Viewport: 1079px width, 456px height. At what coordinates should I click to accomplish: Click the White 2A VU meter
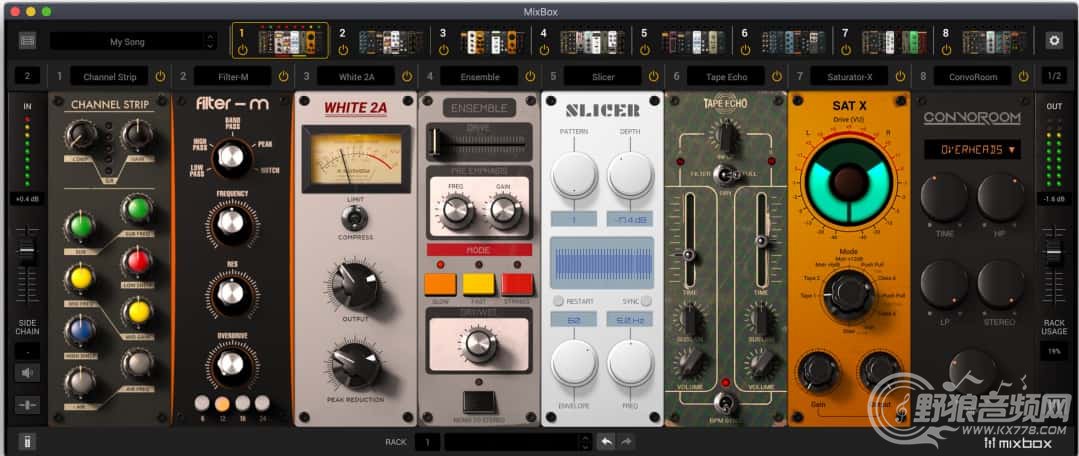click(356, 160)
